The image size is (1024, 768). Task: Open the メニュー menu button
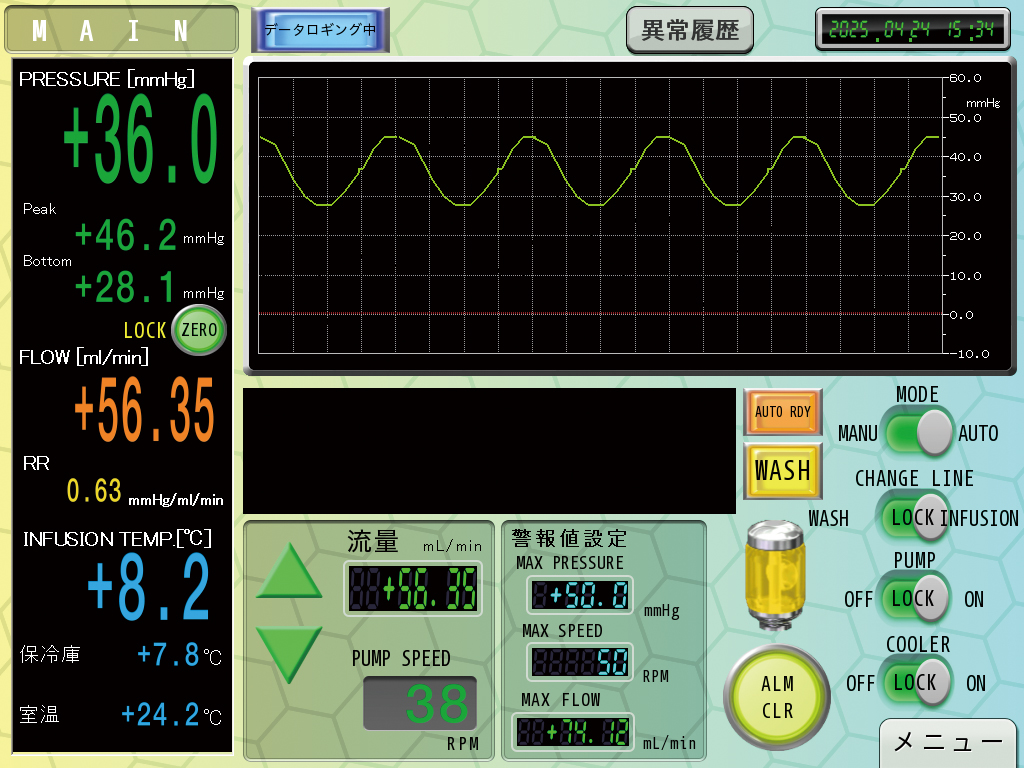tap(947, 743)
